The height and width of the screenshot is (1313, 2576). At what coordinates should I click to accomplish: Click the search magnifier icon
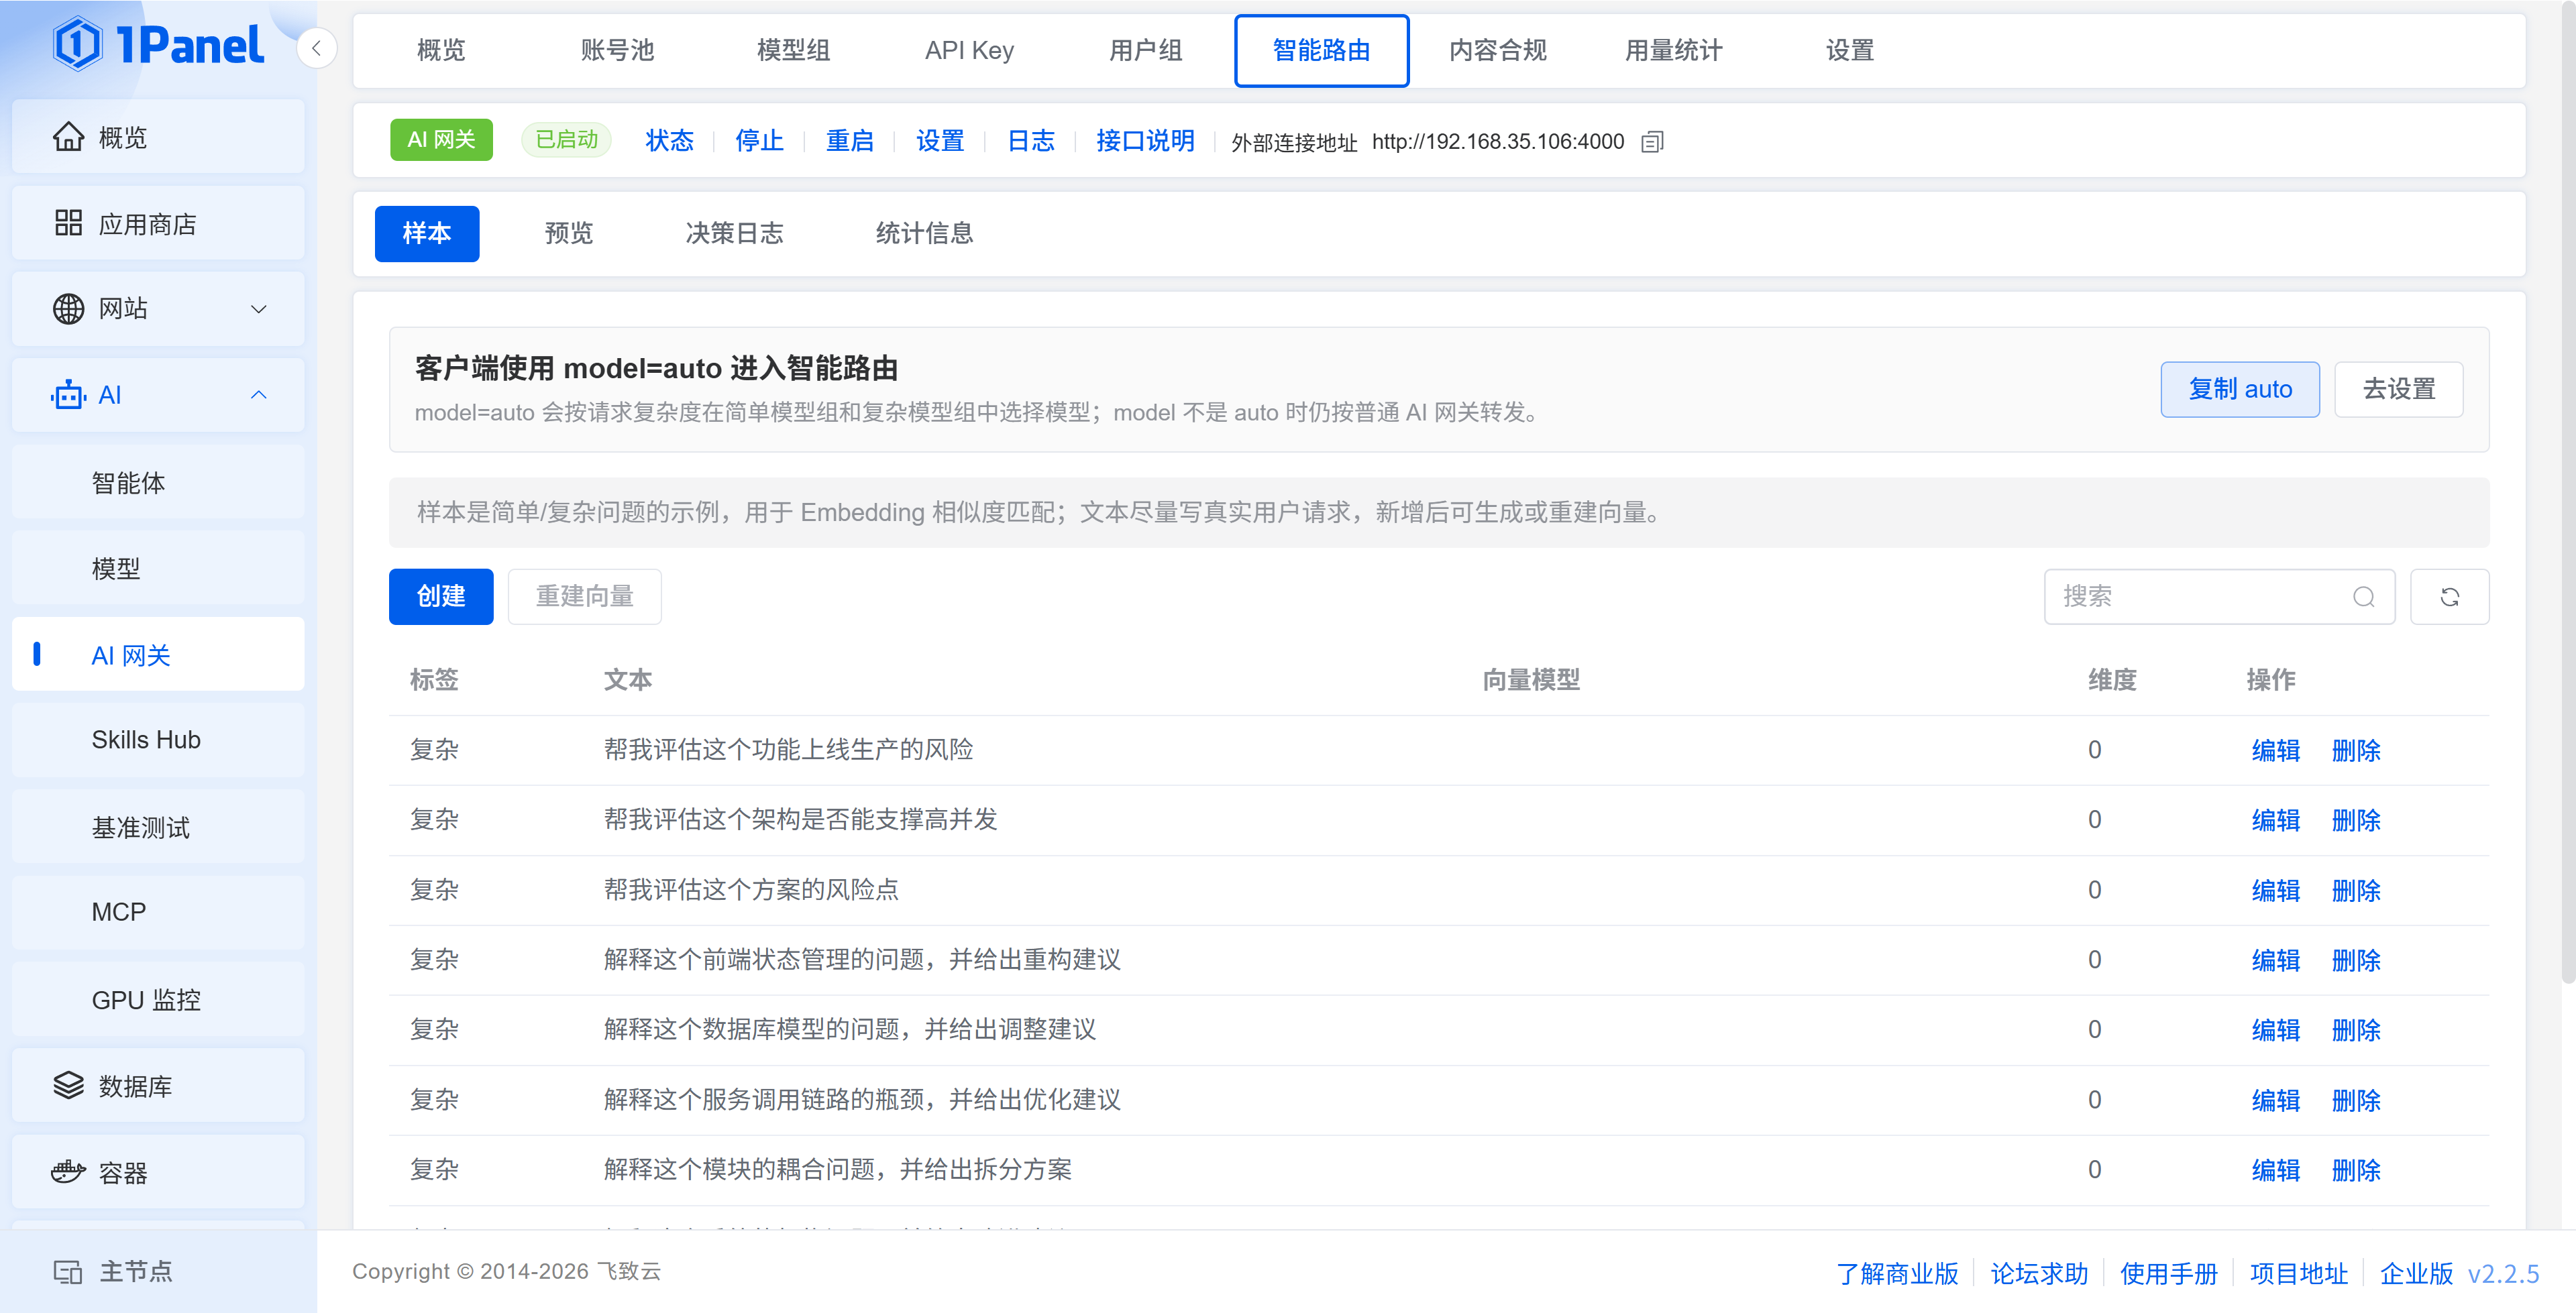(2364, 597)
